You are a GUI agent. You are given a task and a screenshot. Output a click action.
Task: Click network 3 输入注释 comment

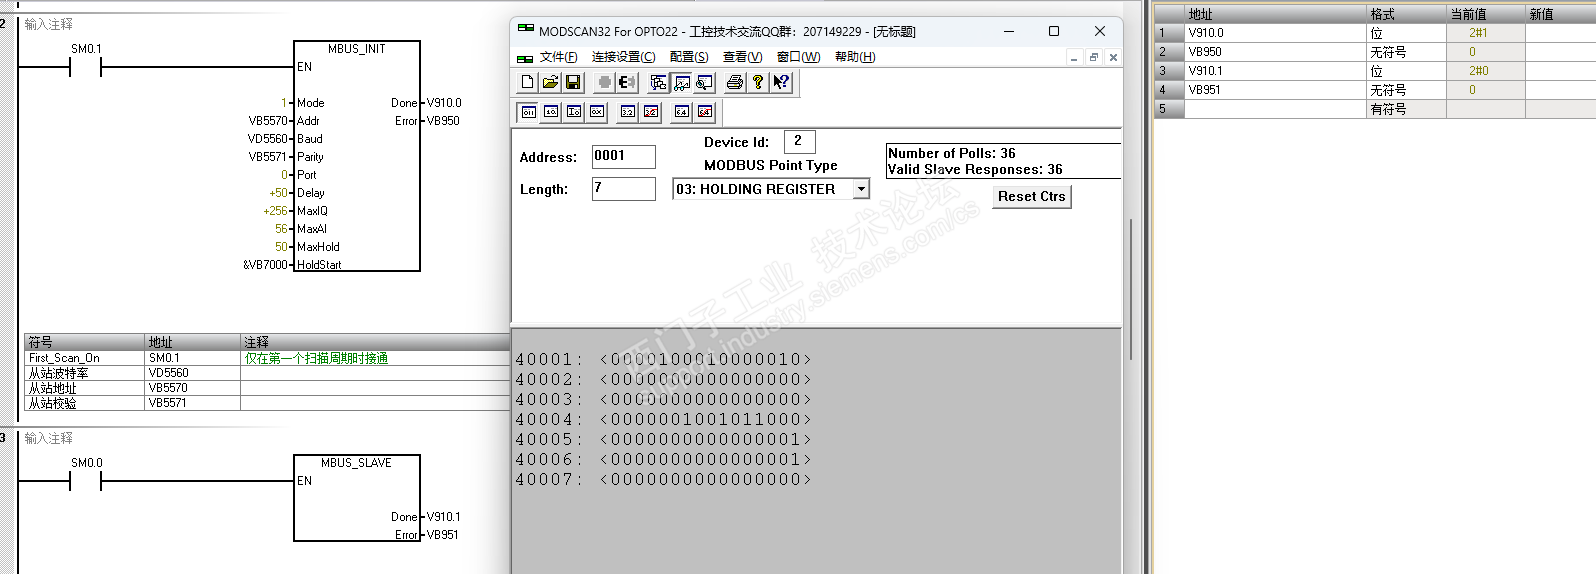[49, 438]
